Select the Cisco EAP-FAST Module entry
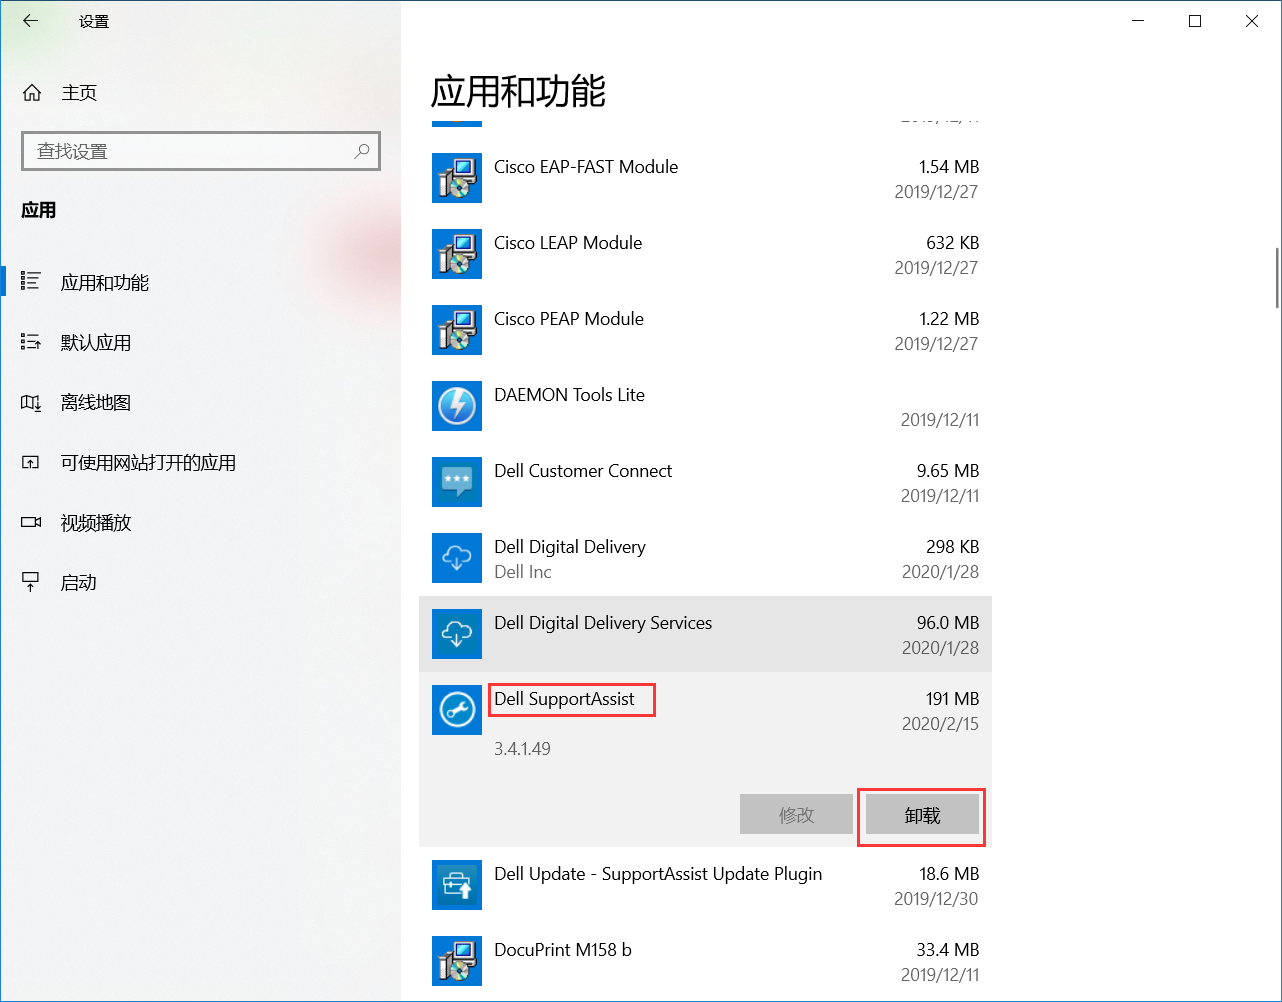Screen dimensions: 1282x1002 tap(705, 178)
